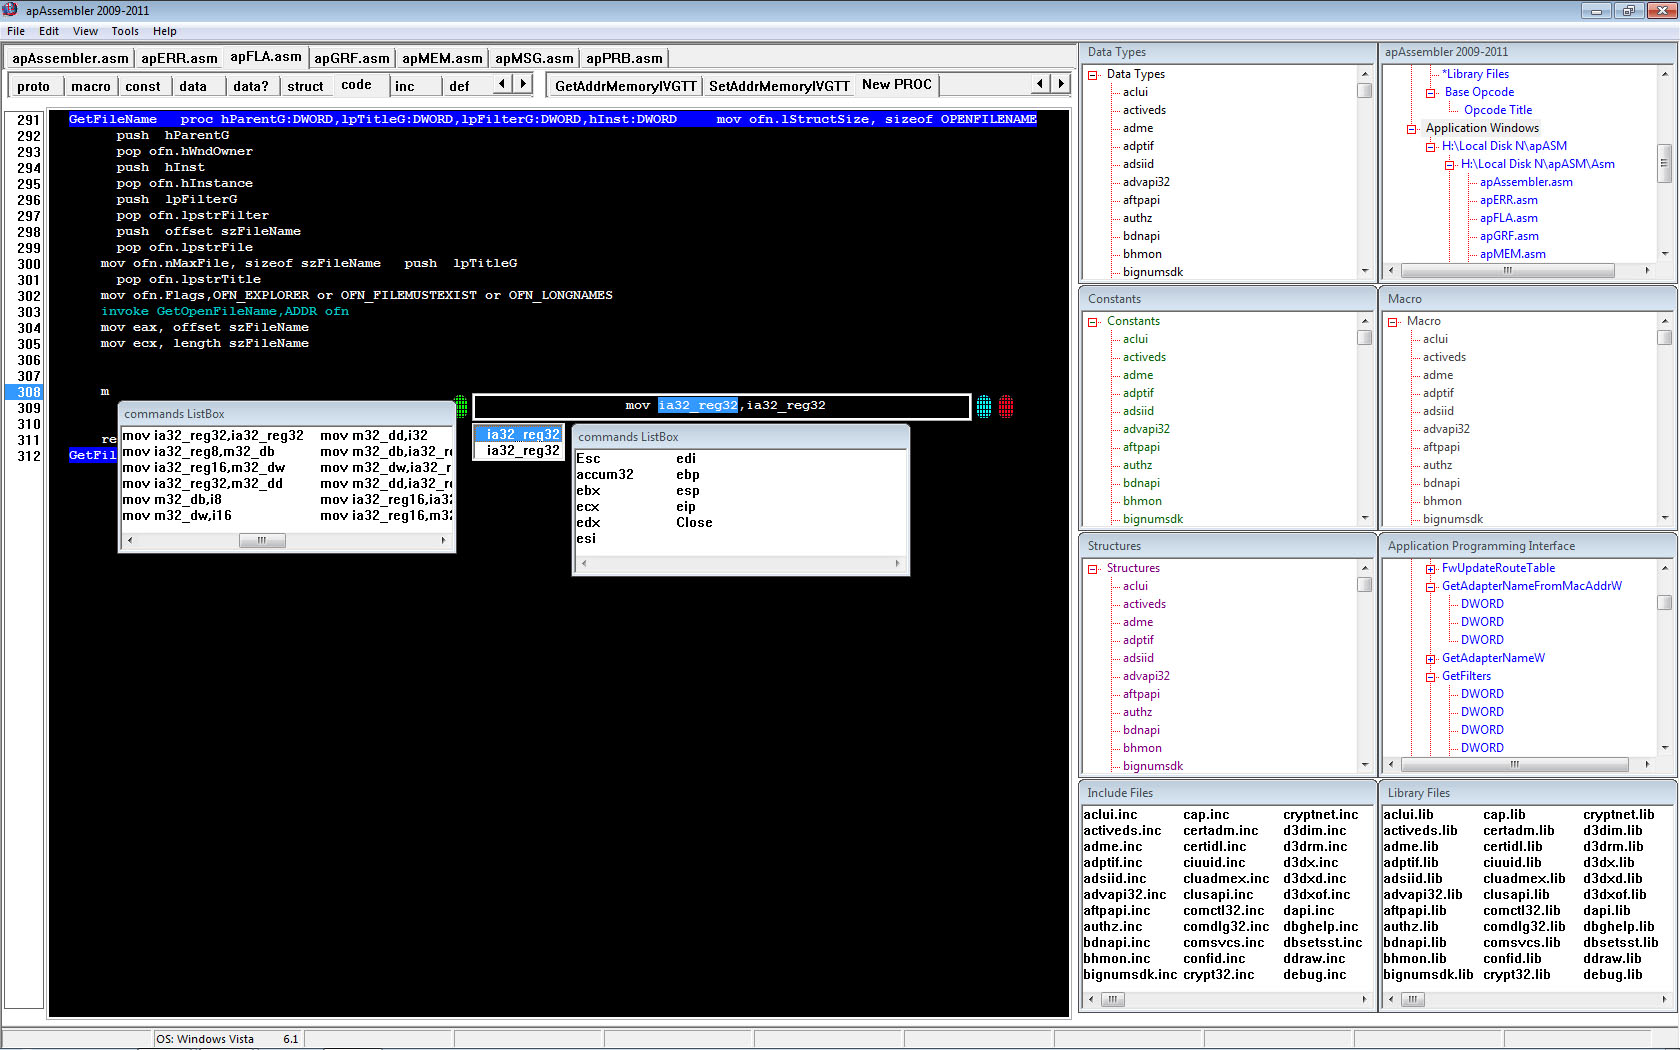Open apERR.asm from the project tree
Screen dimensions: 1680x1050
pyautogui.click(x=1508, y=200)
